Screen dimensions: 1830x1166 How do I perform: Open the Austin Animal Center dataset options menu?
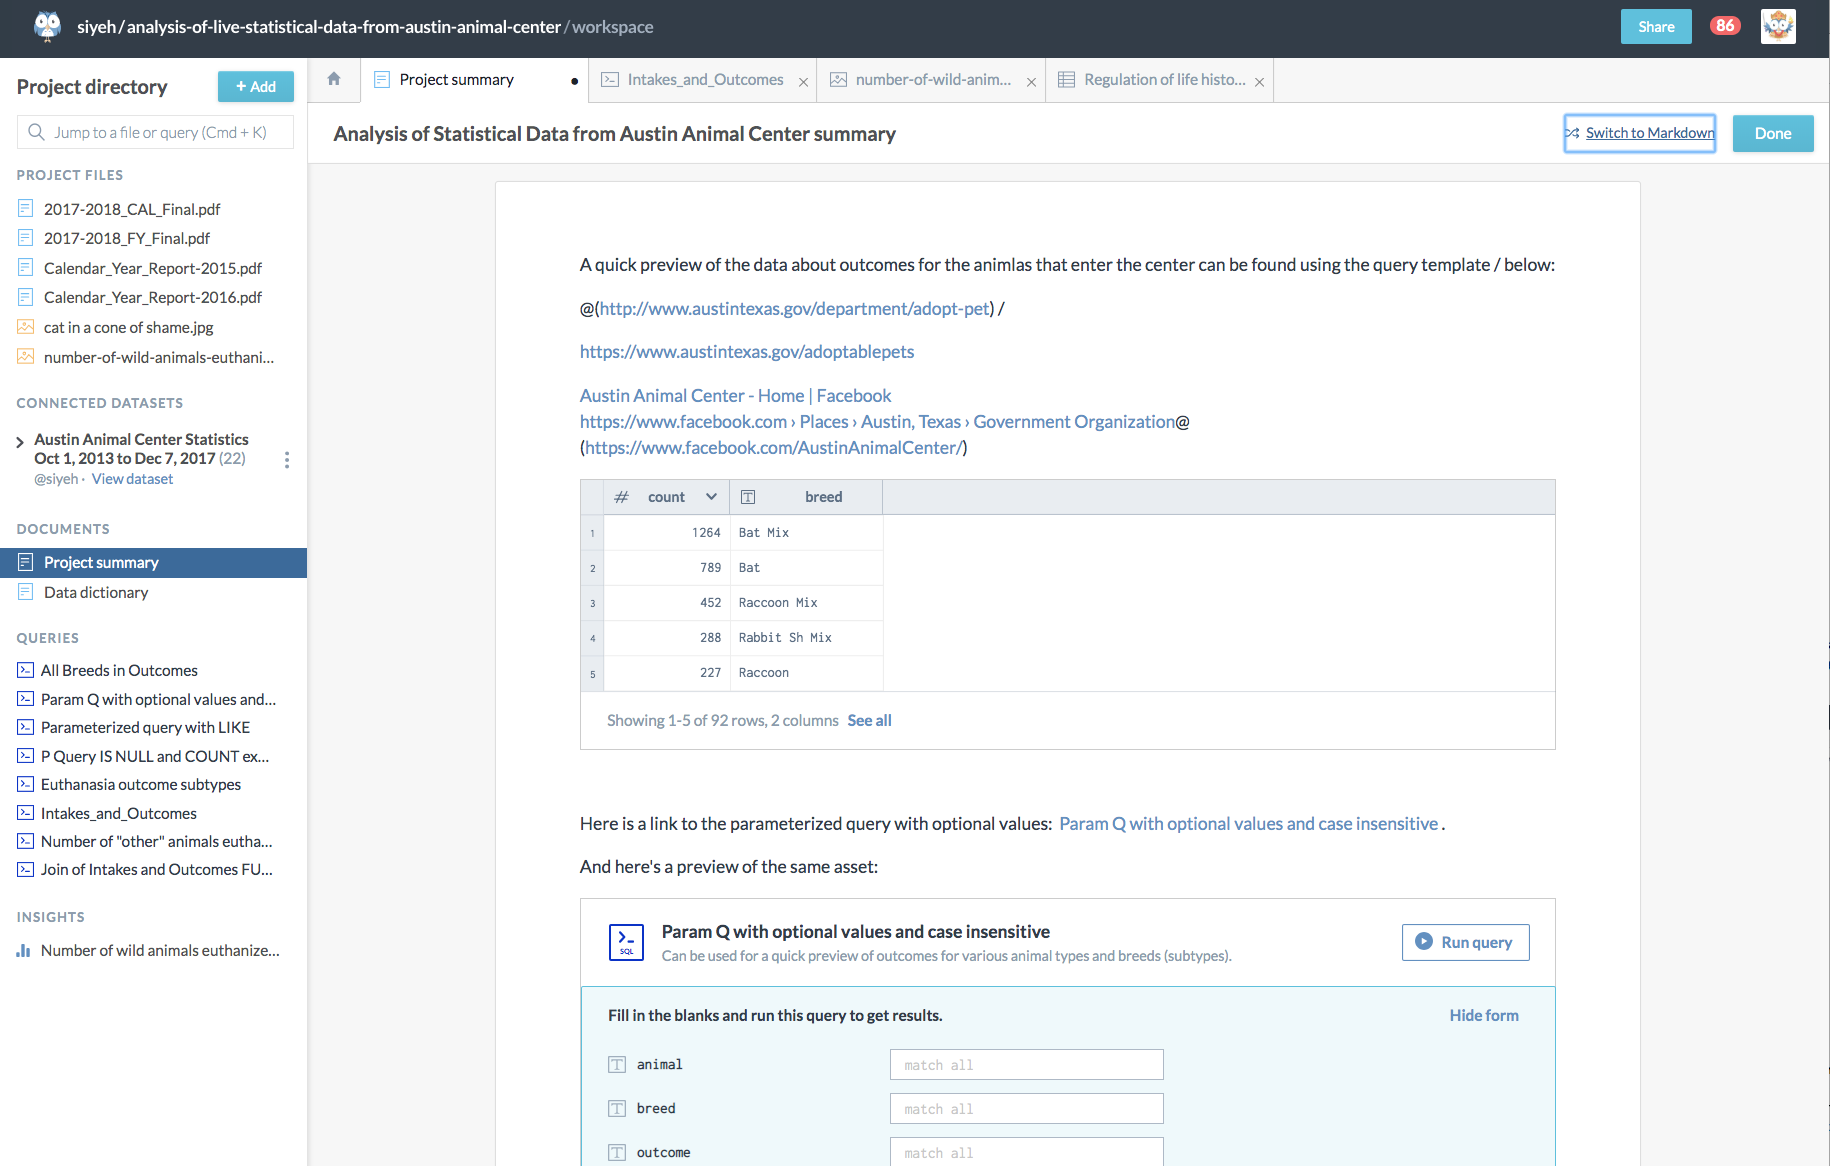click(287, 460)
